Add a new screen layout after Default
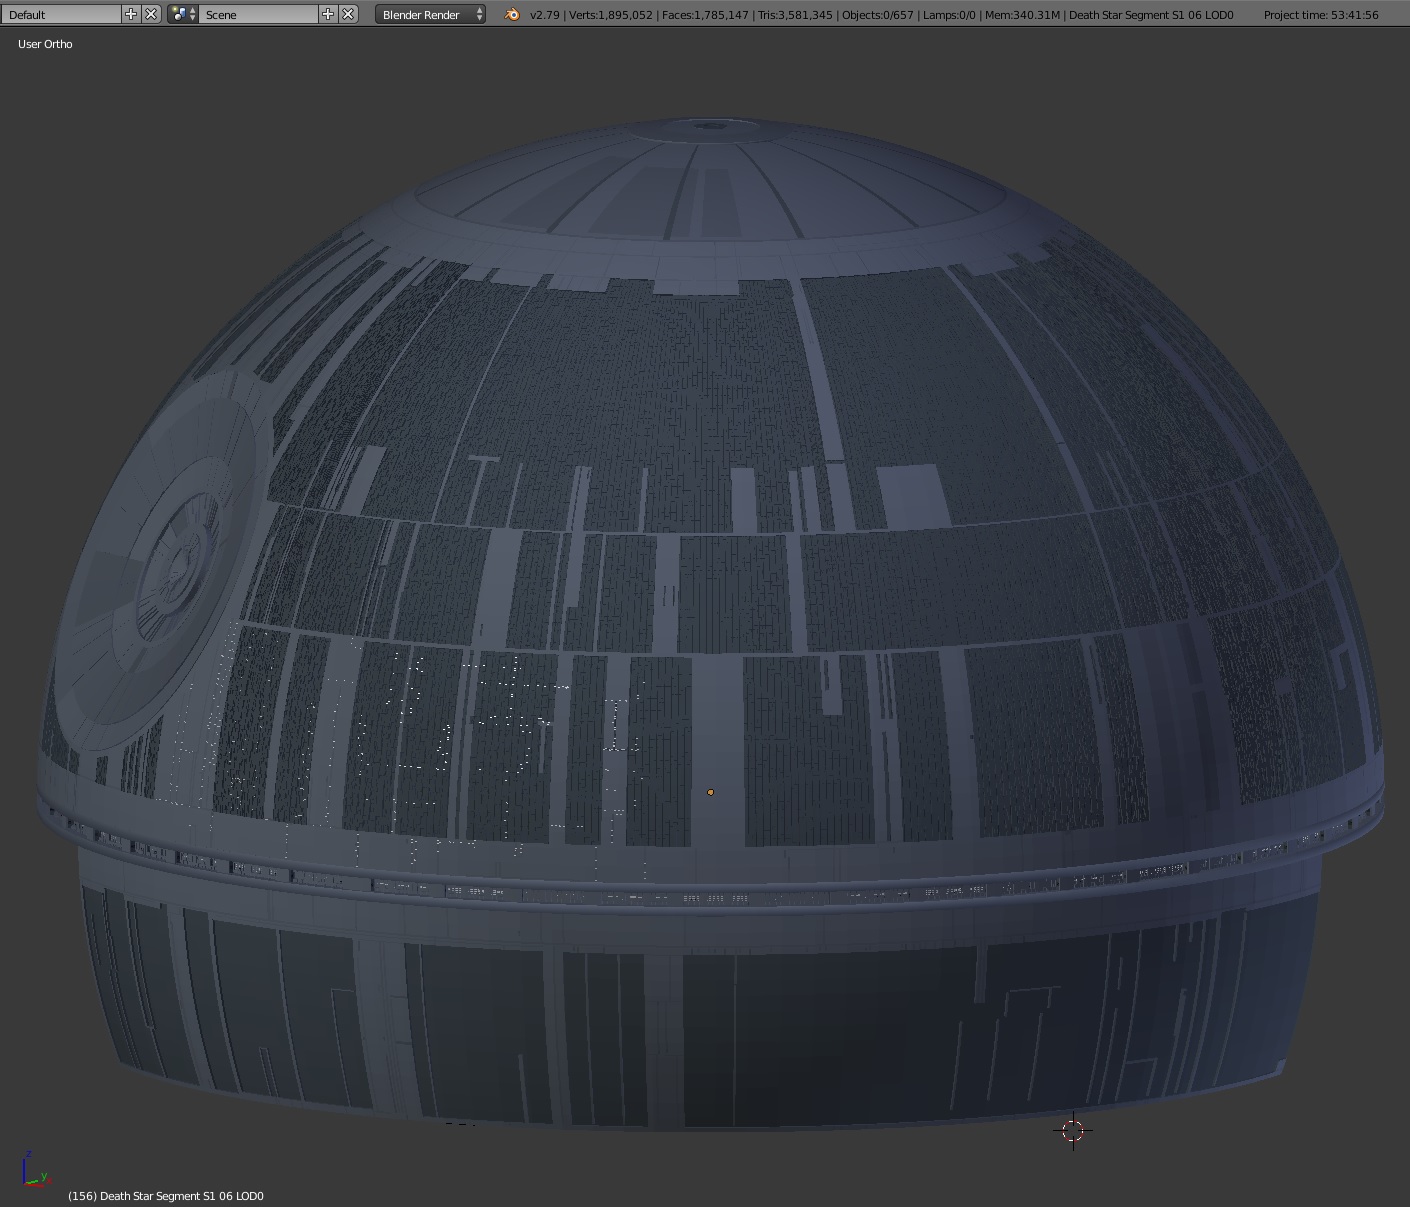The image size is (1410, 1207). pyautogui.click(x=131, y=14)
